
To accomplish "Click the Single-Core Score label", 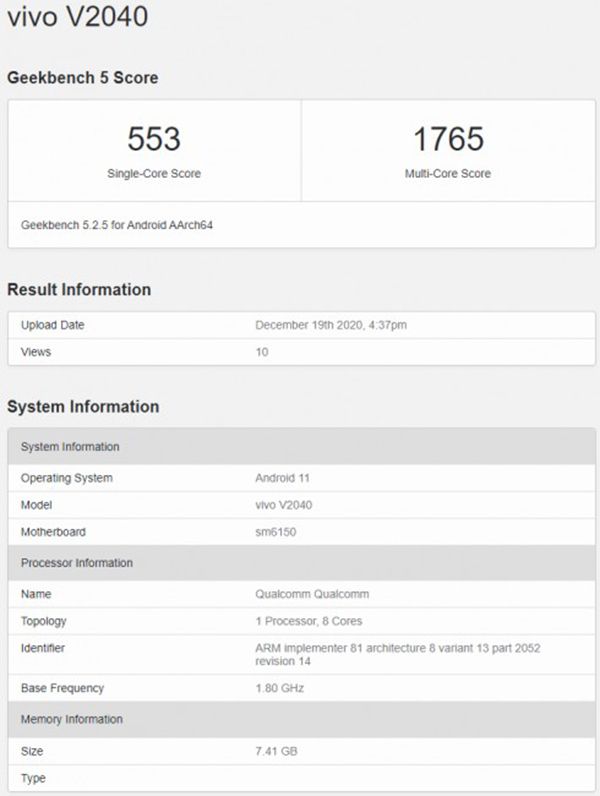I will coord(154,173).
